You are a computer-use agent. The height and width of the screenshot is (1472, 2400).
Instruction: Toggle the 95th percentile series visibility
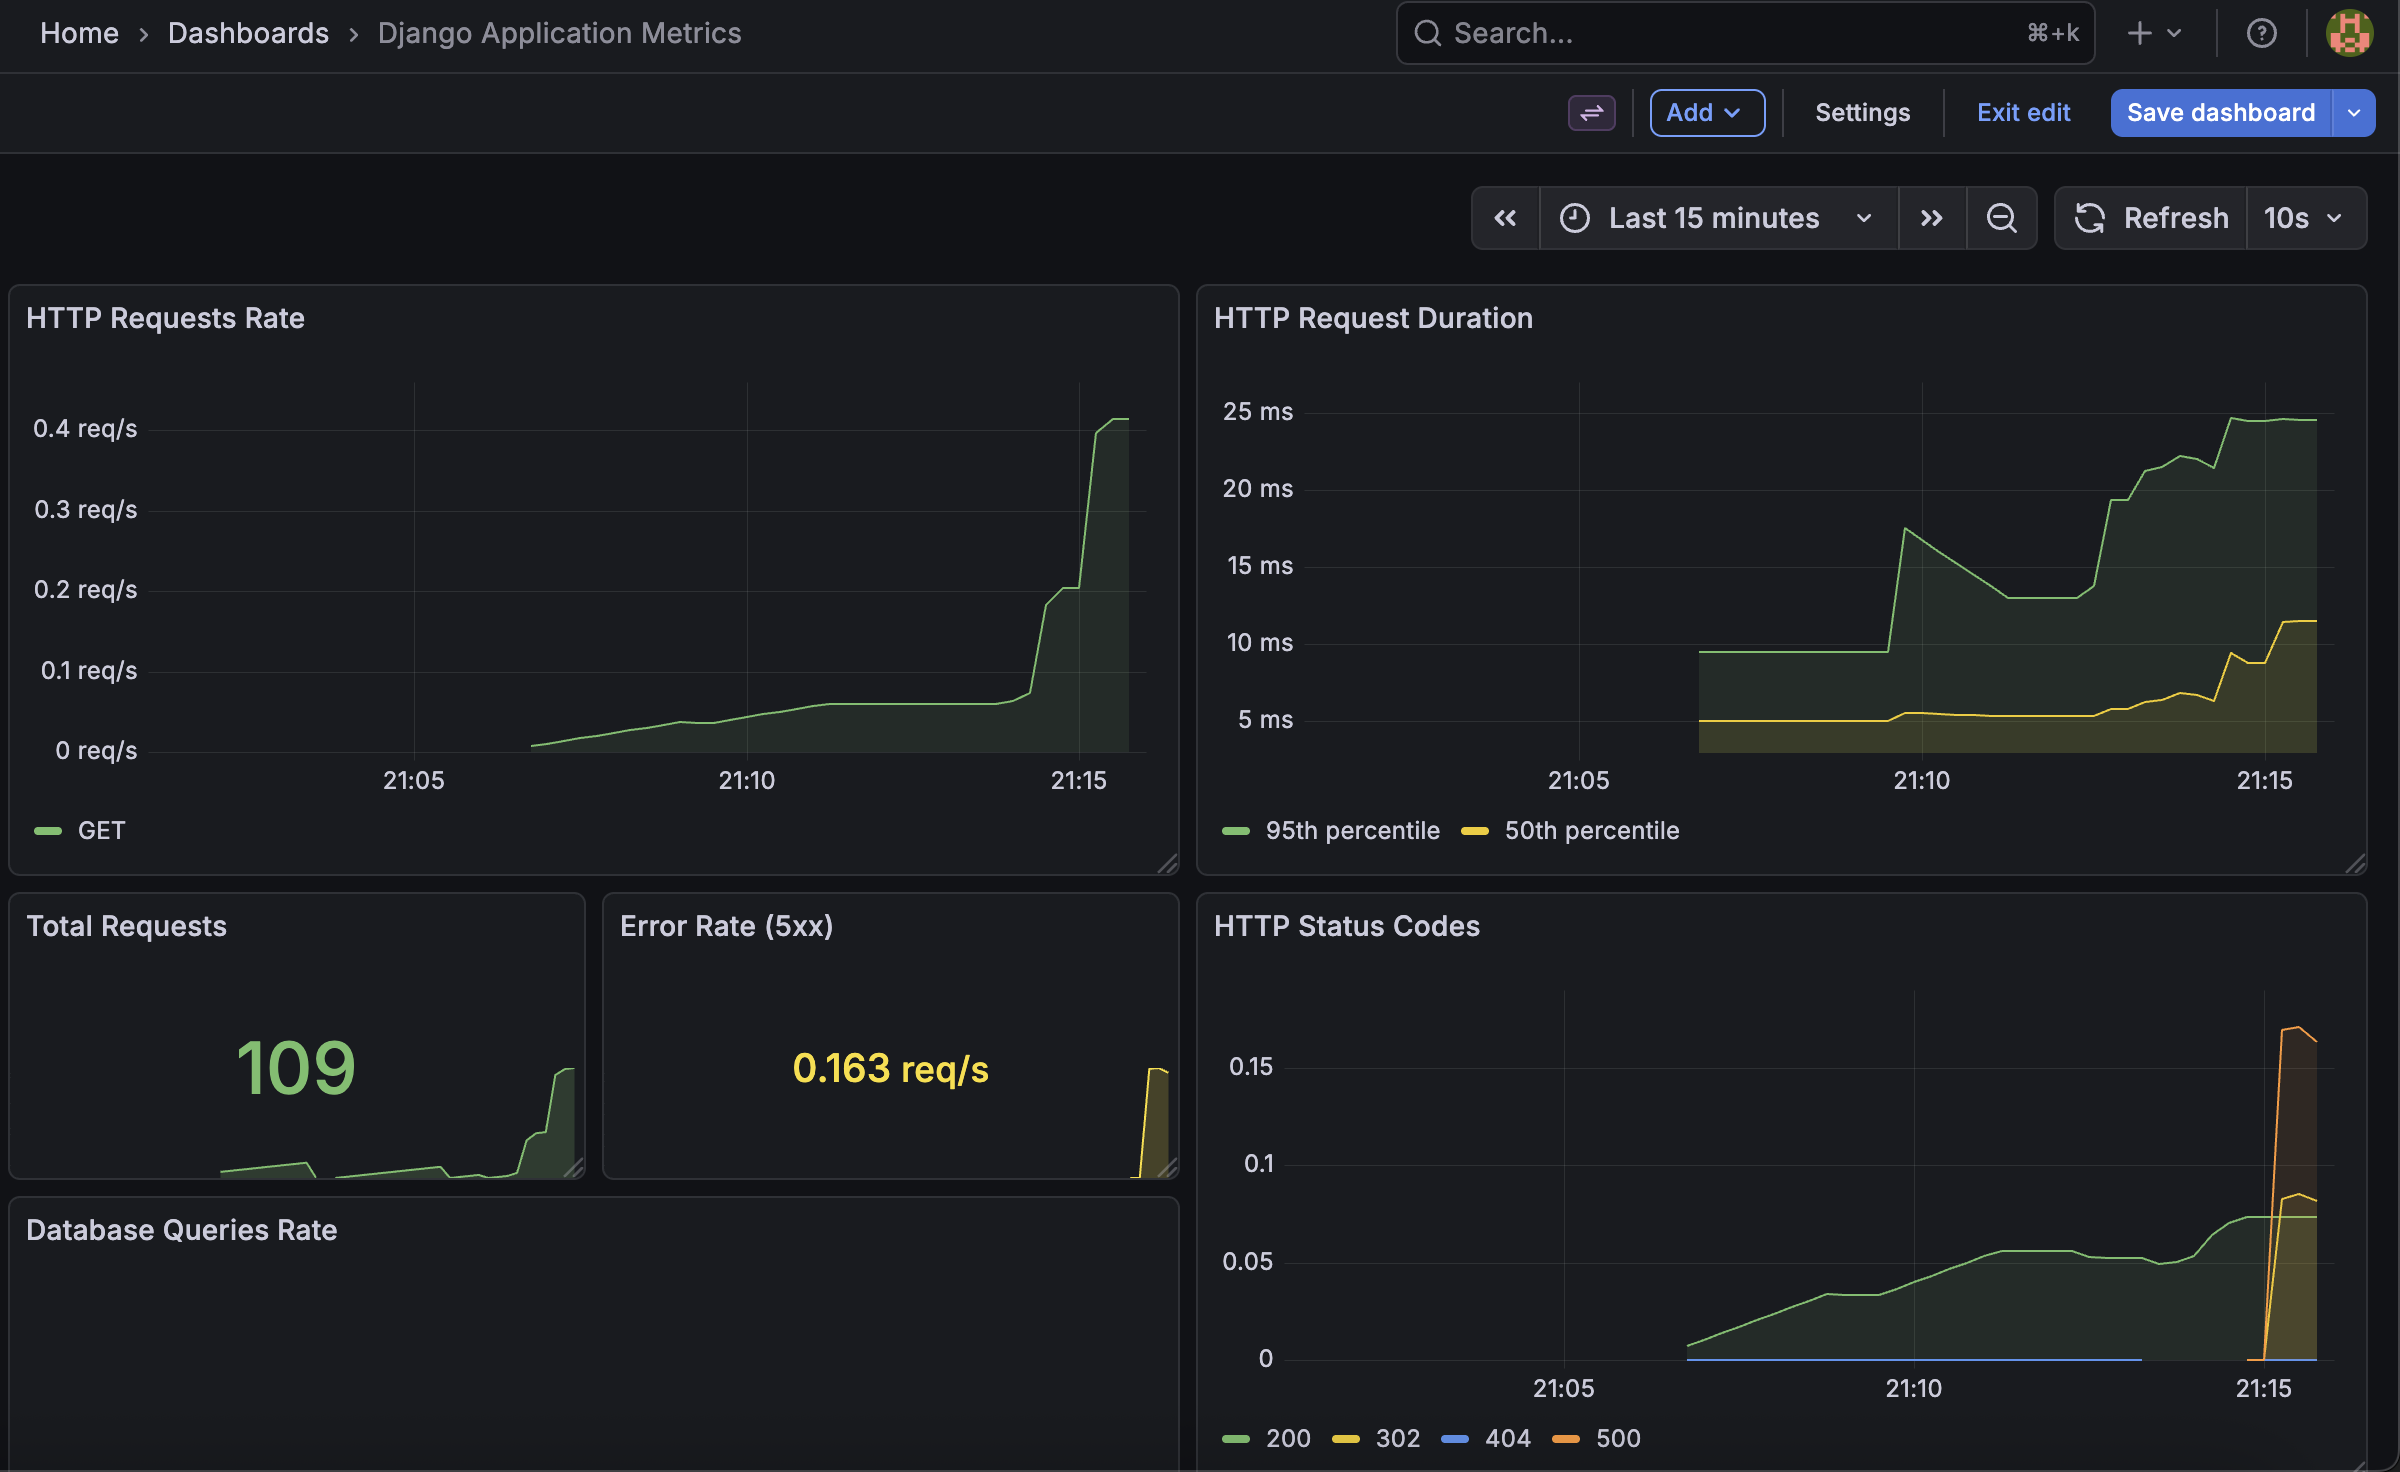(x=1353, y=830)
